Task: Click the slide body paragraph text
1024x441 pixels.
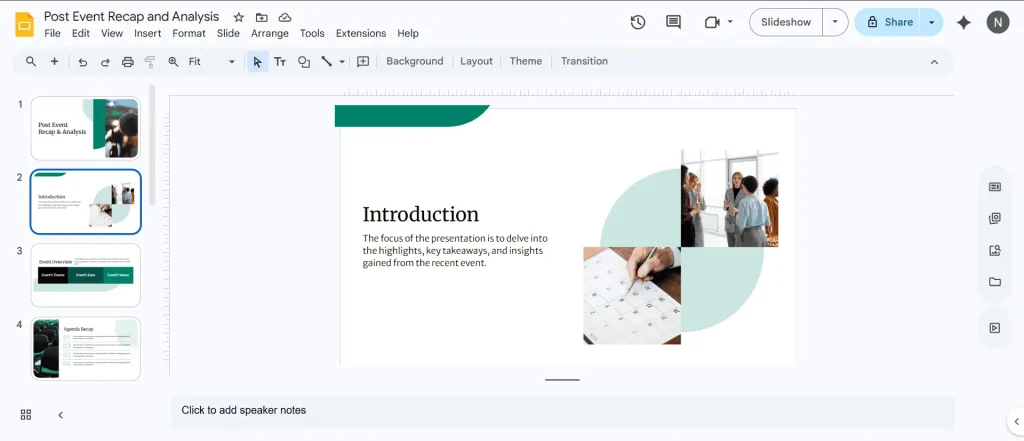Action: point(455,251)
